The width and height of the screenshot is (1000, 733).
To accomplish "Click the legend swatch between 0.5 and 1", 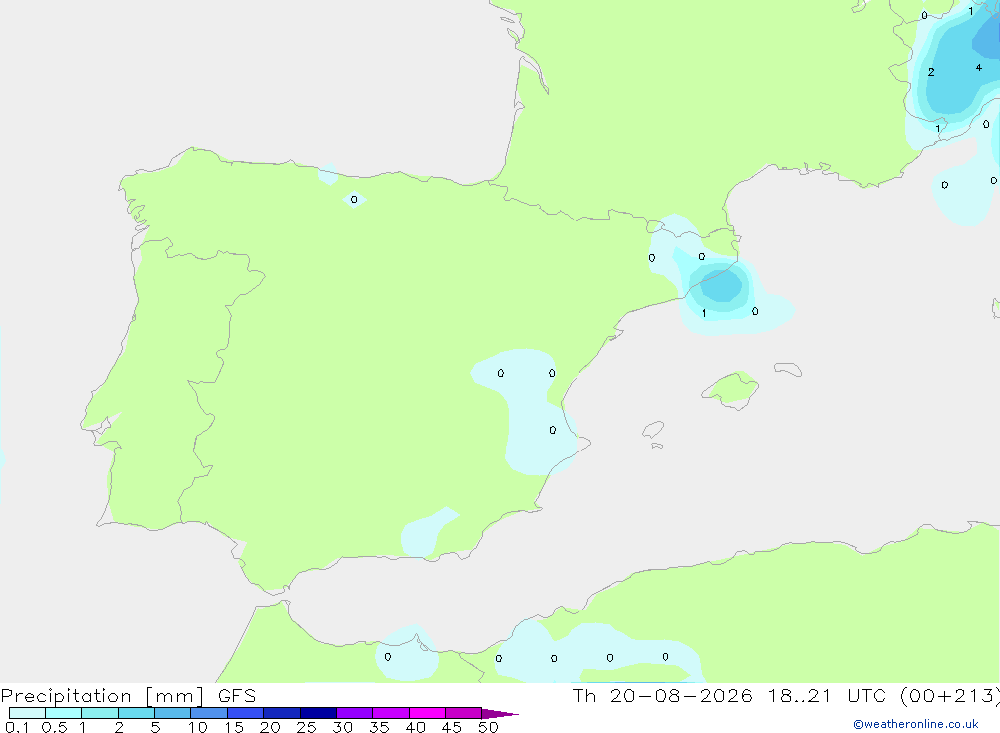I will coord(64,713).
